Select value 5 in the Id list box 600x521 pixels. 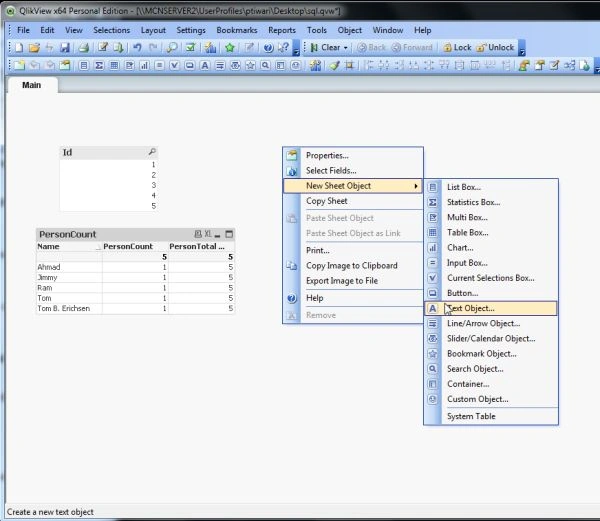pos(109,206)
